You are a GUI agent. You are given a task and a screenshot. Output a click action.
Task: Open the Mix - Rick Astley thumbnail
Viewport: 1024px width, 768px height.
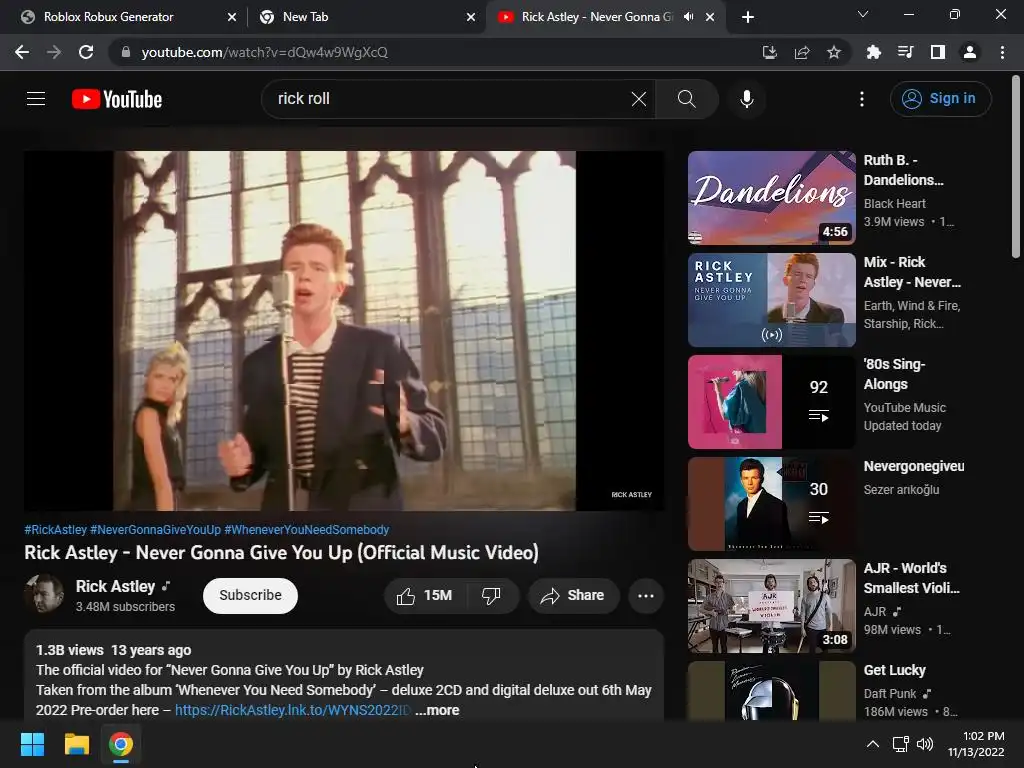pyautogui.click(x=772, y=300)
